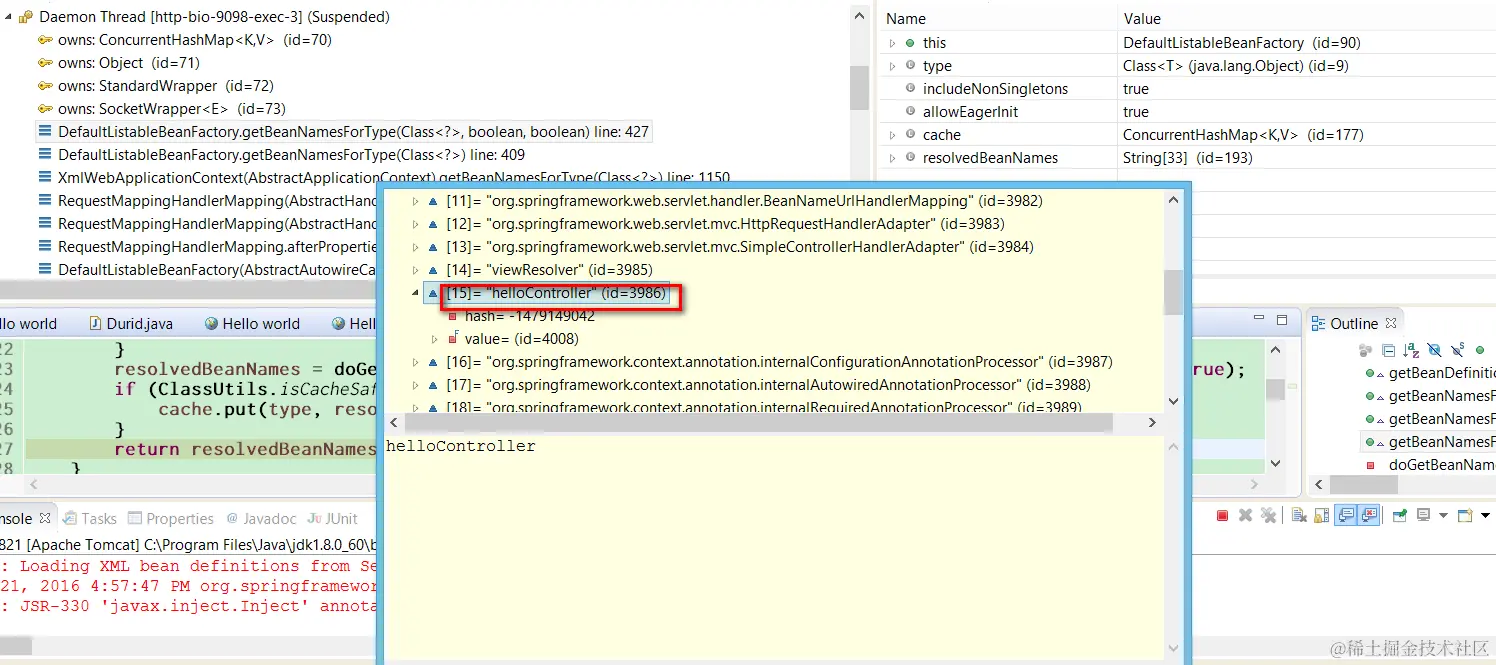Image resolution: width=1496 pixels, height=665 pixels.
Task: Select RequestMappingHandlerMapping.afterProperties stack frame
Action: click(206, 246)
